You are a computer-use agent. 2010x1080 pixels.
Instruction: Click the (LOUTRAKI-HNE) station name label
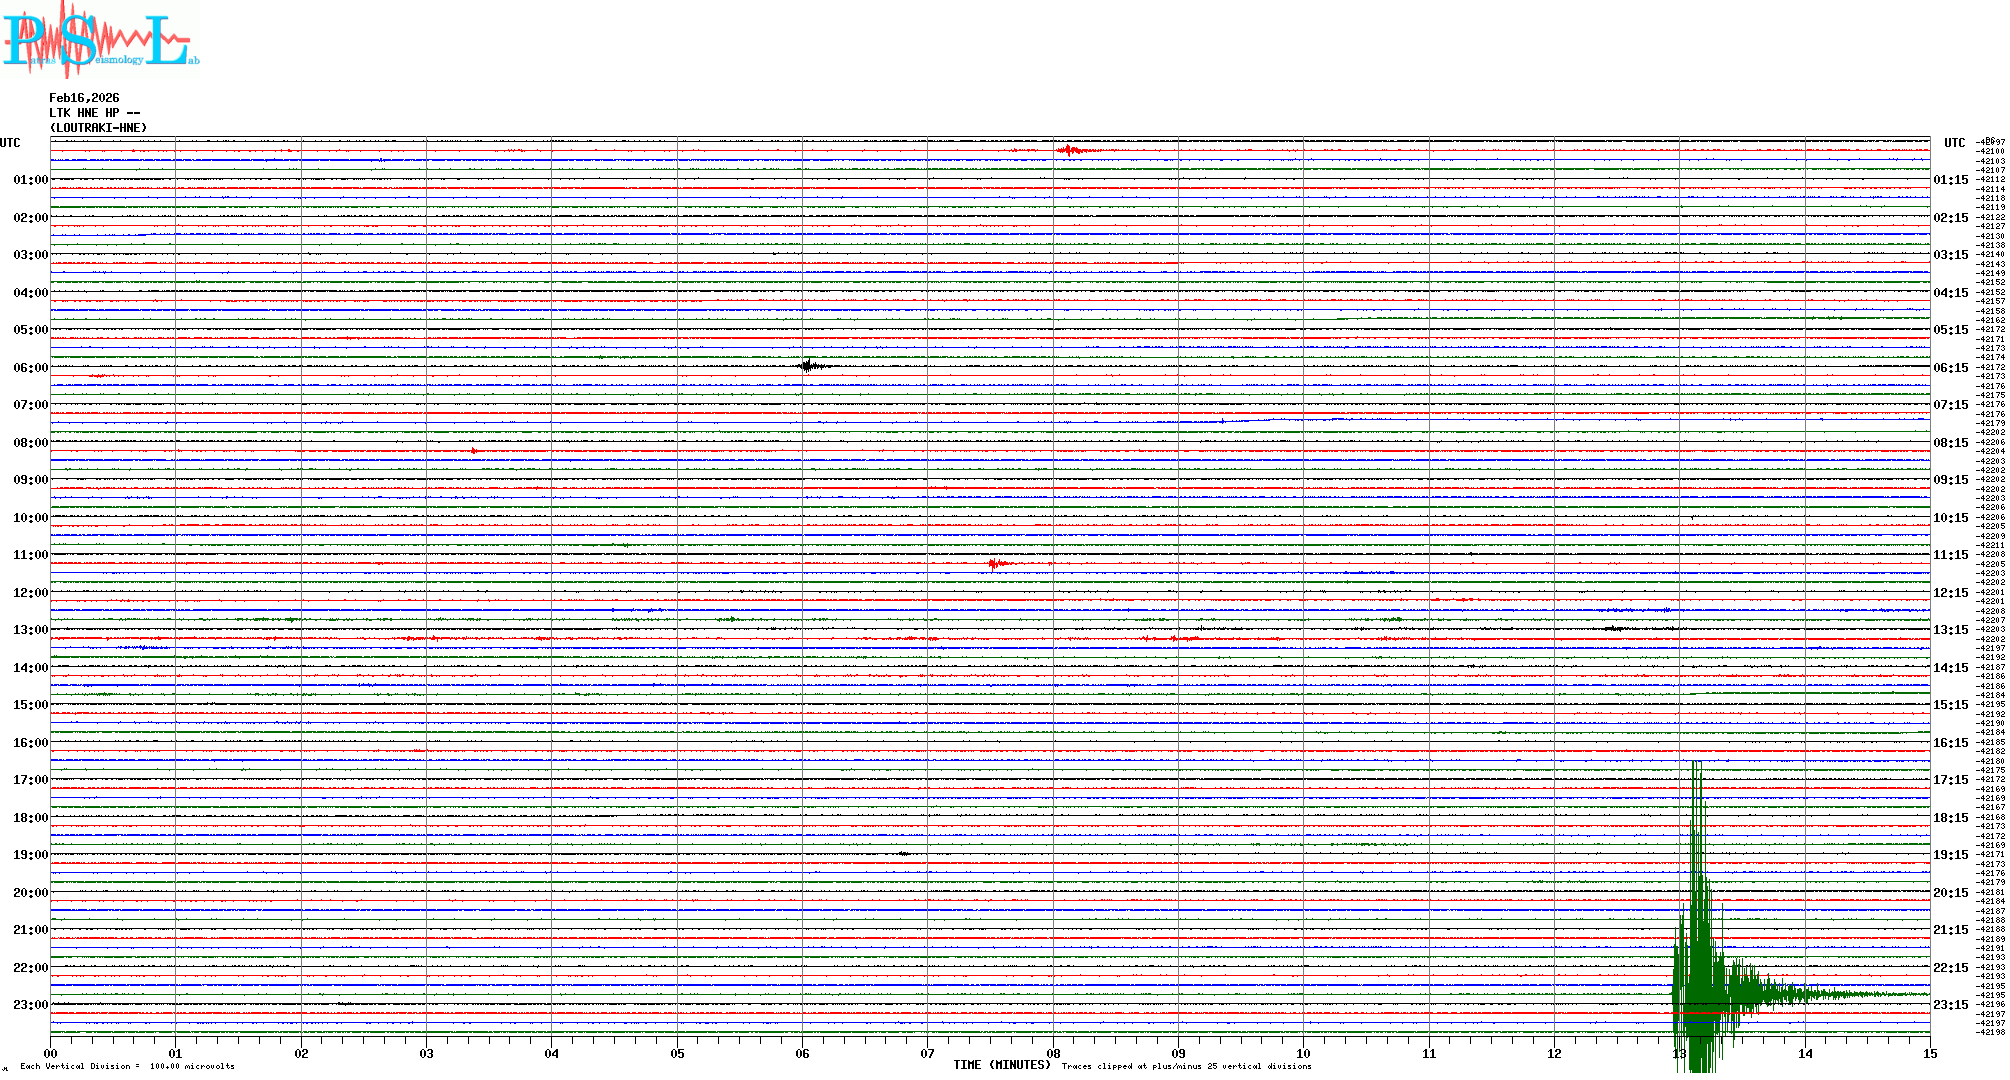coord(98,128)
